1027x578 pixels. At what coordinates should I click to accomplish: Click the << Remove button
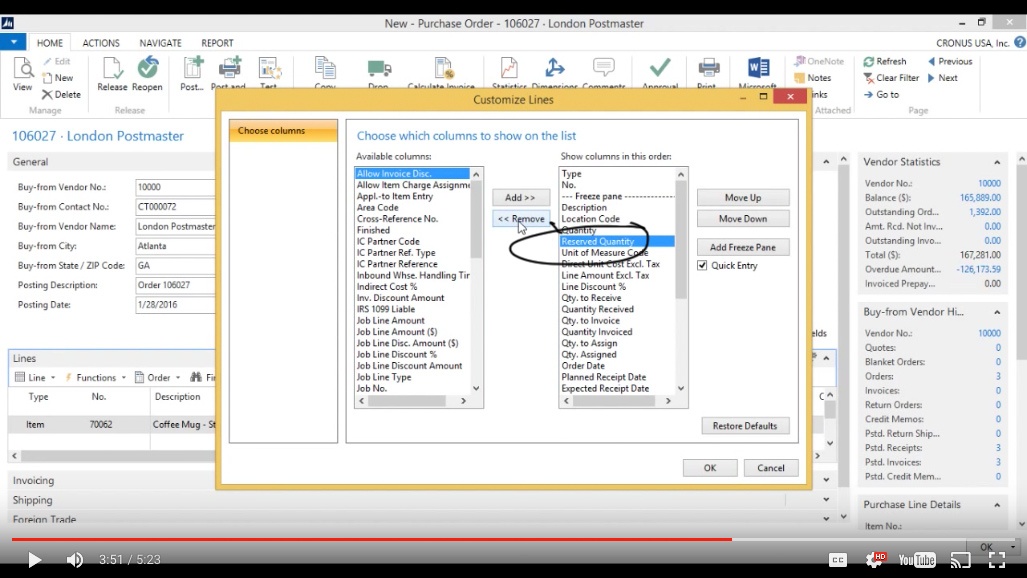click(x=521, y=219)
